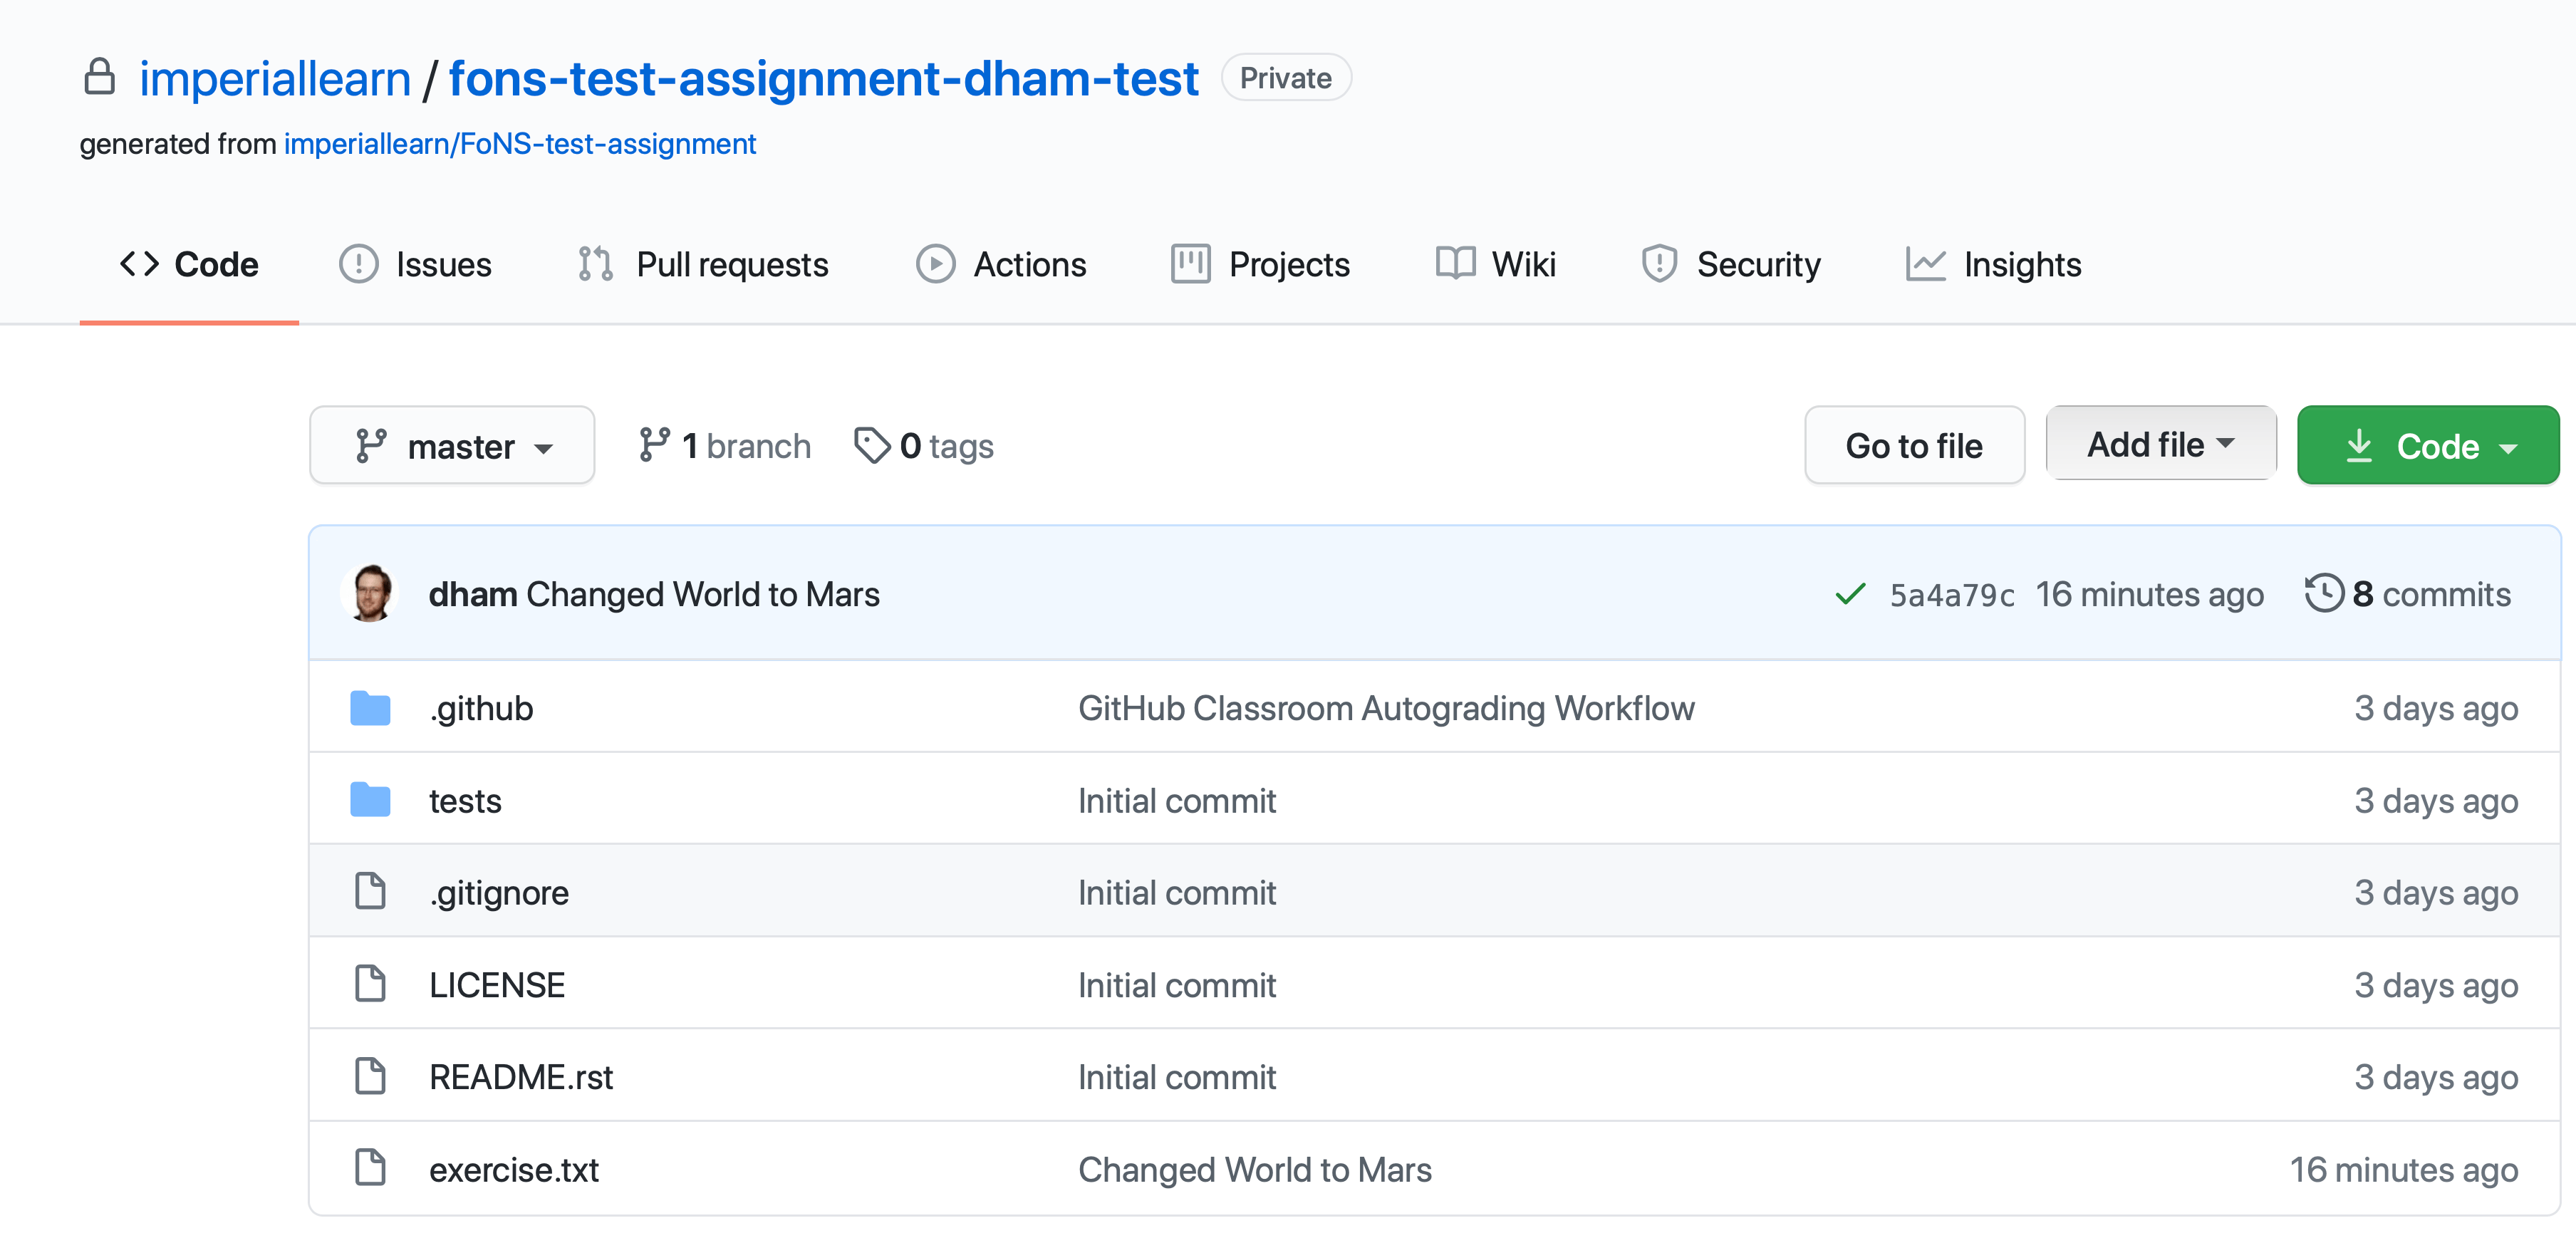Go to the Actions tab
This screenshot has width=2576, height=1238.
[x=1001, y=264]
